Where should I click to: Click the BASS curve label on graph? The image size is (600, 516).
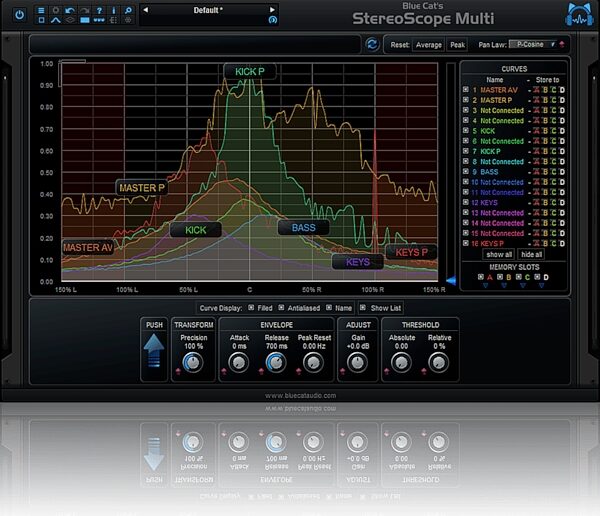tap(303, 228)
